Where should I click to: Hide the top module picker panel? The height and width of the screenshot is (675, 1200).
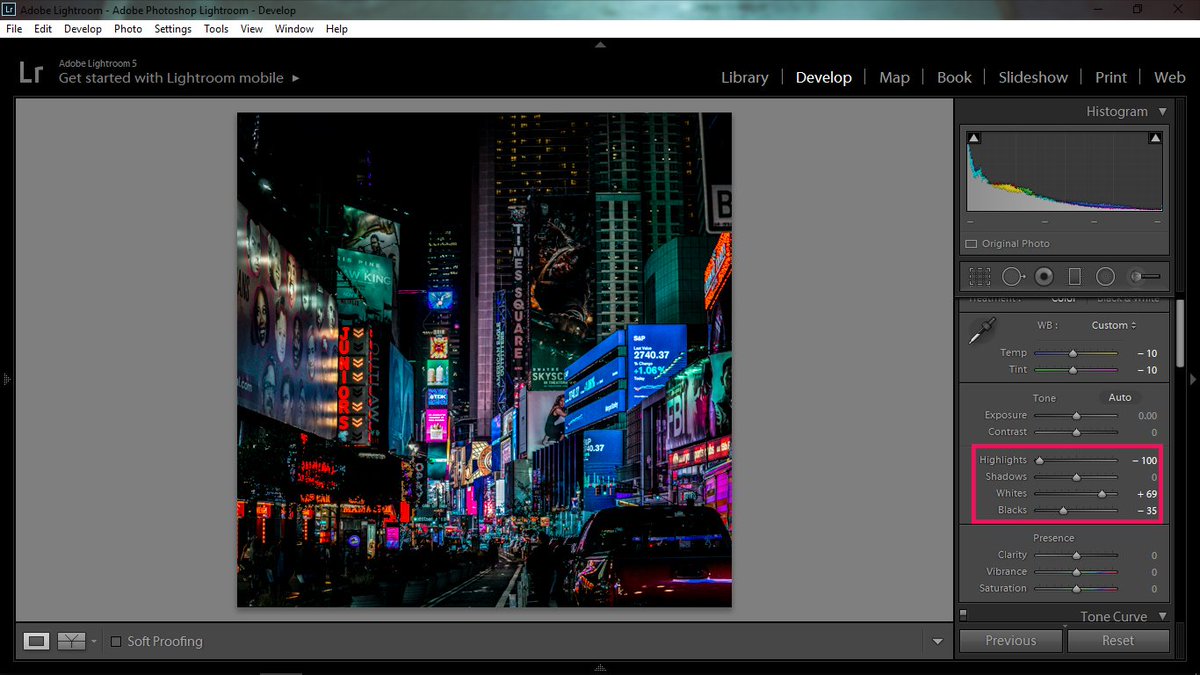600,44
